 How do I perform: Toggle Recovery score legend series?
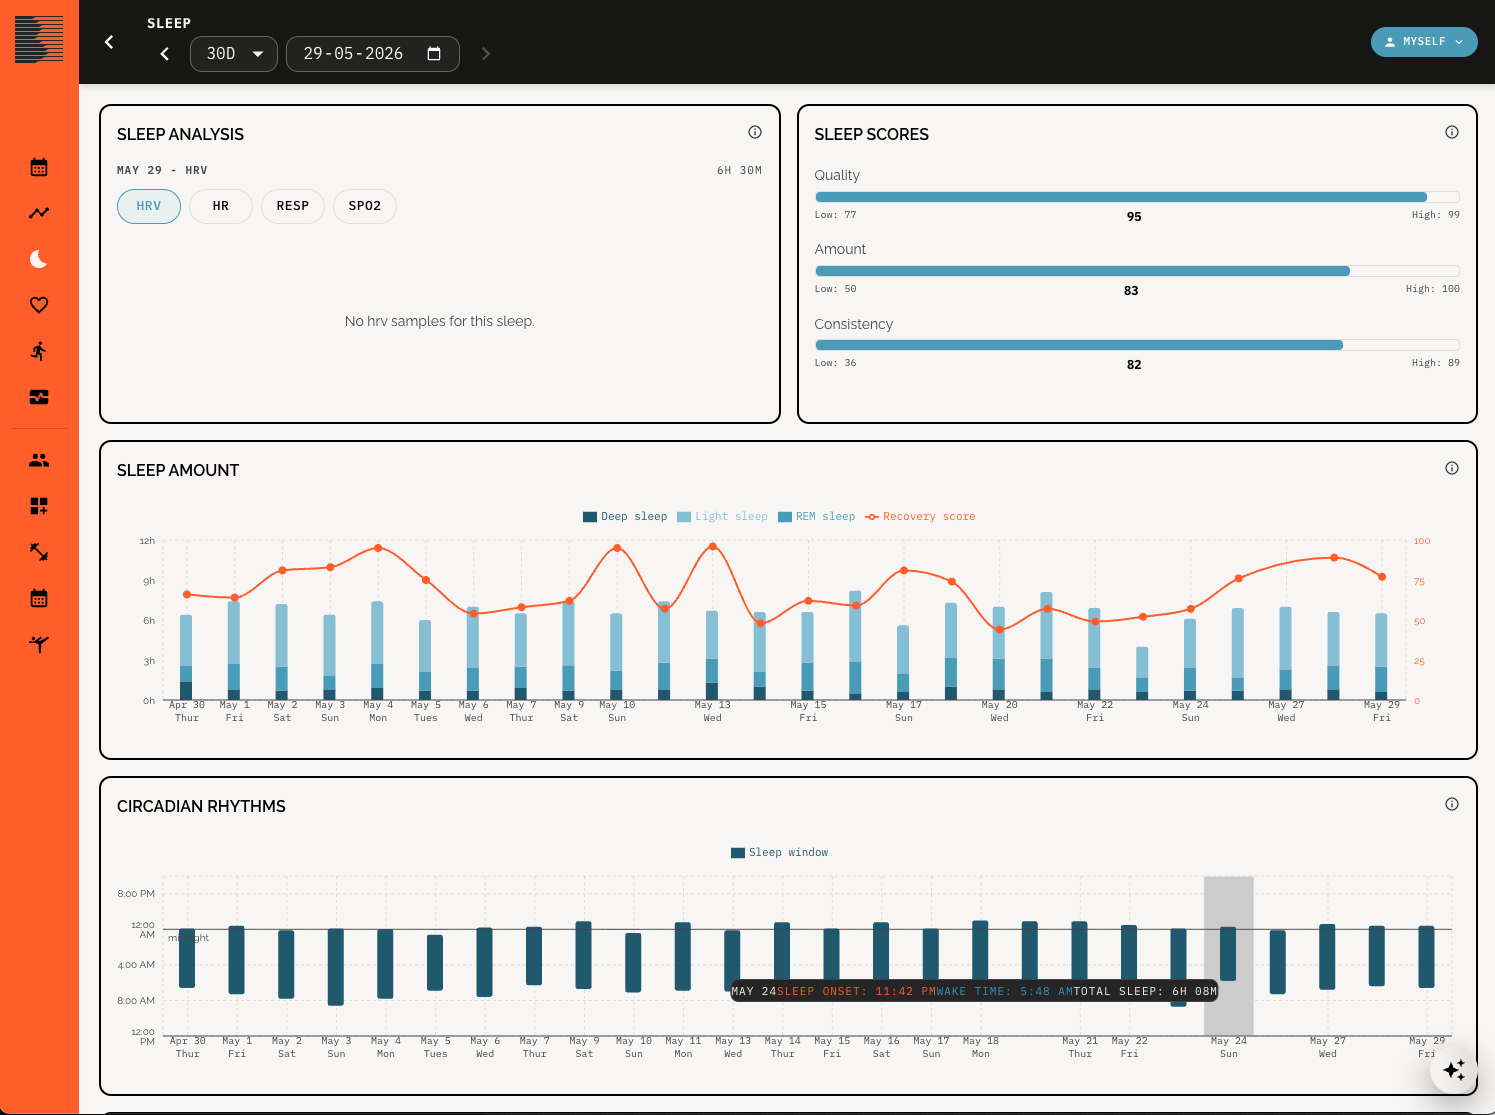pyautogui.click(x=920, y=517)
